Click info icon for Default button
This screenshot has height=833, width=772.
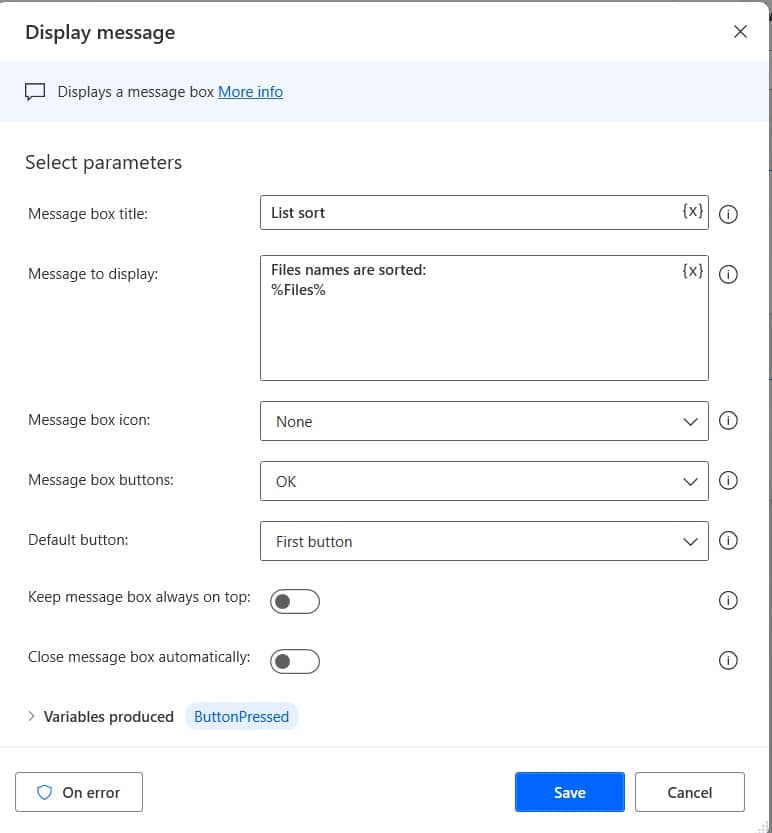(728, 540)
